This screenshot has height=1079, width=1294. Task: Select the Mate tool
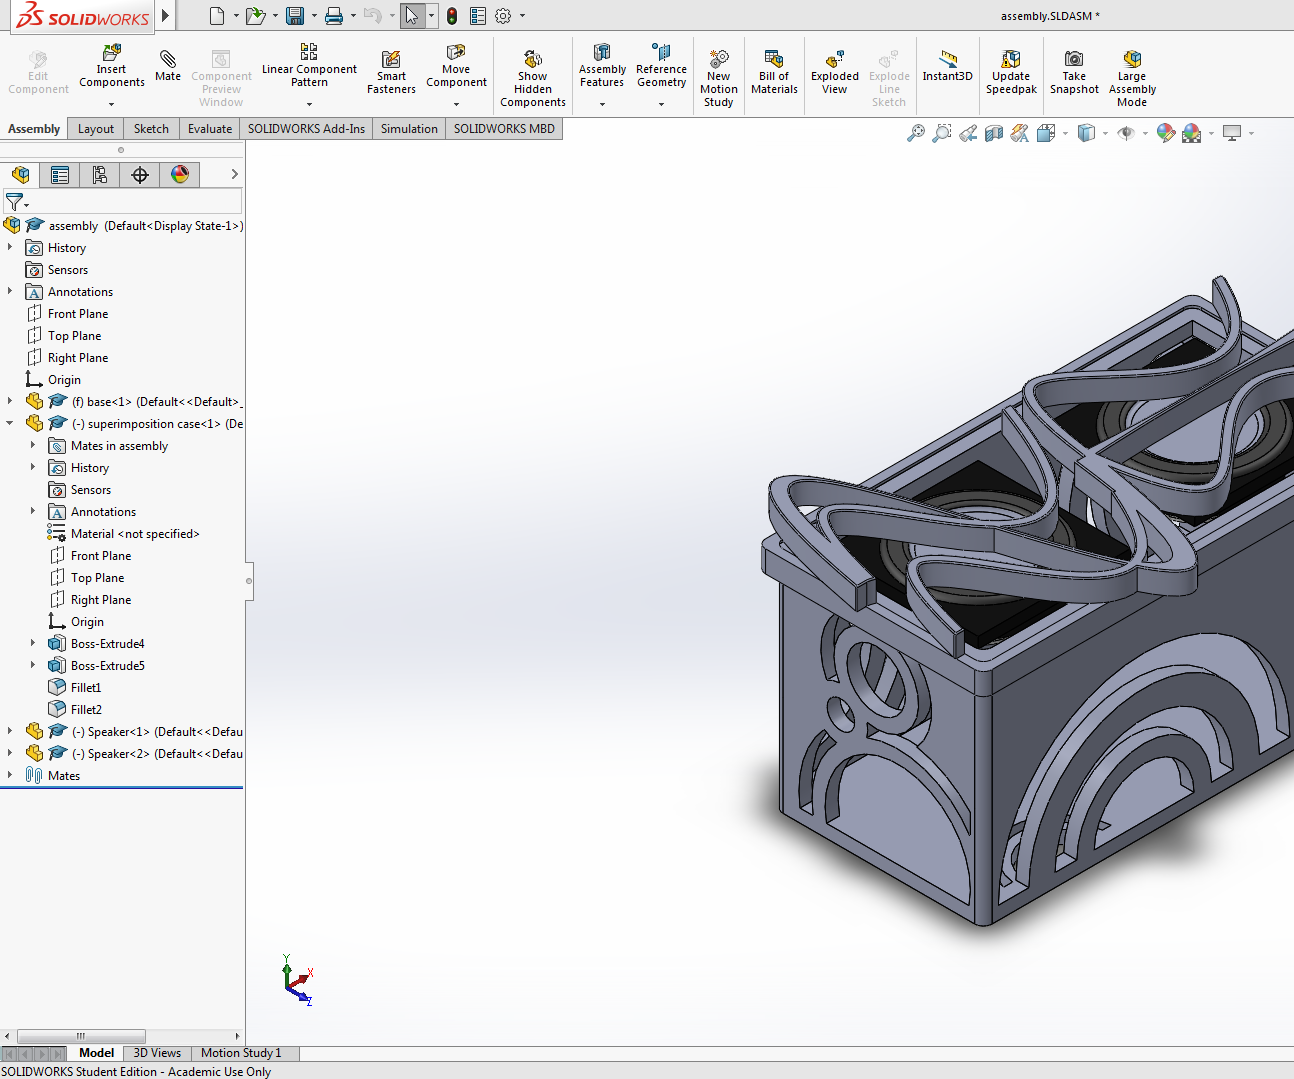click(x=168, y=66)
